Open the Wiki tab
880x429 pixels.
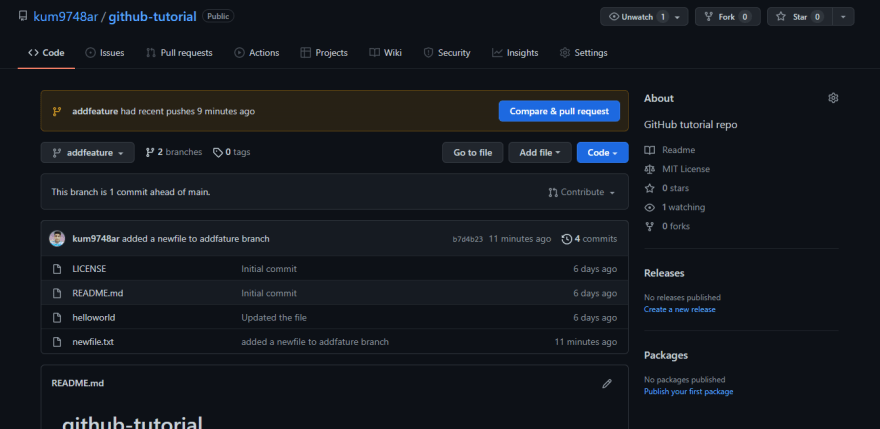pyautogui.click(x=386, y=53)
